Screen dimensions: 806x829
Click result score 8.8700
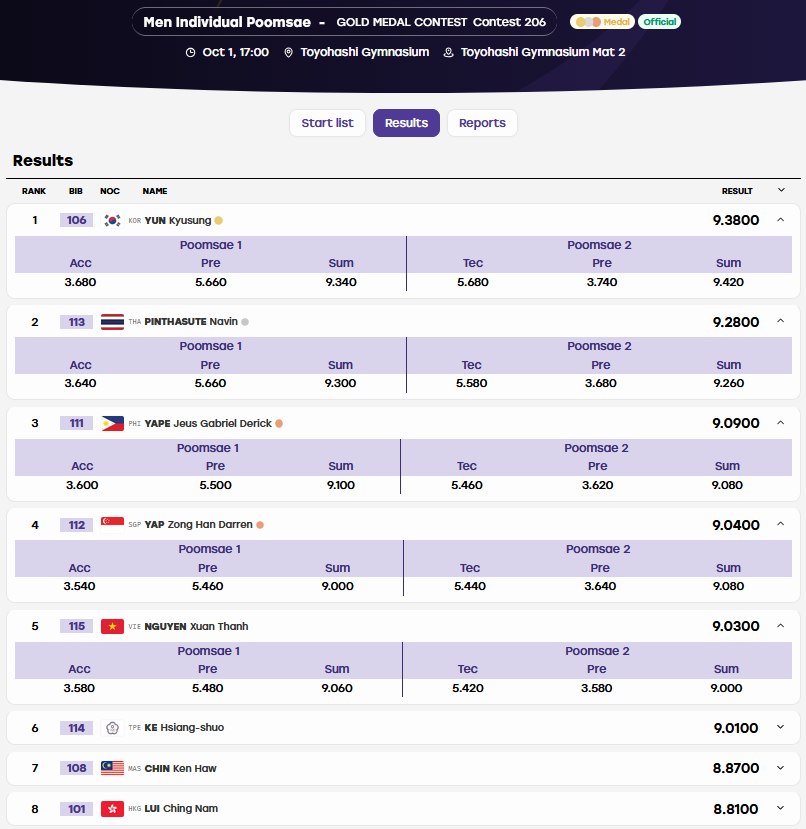coord(736,768)
